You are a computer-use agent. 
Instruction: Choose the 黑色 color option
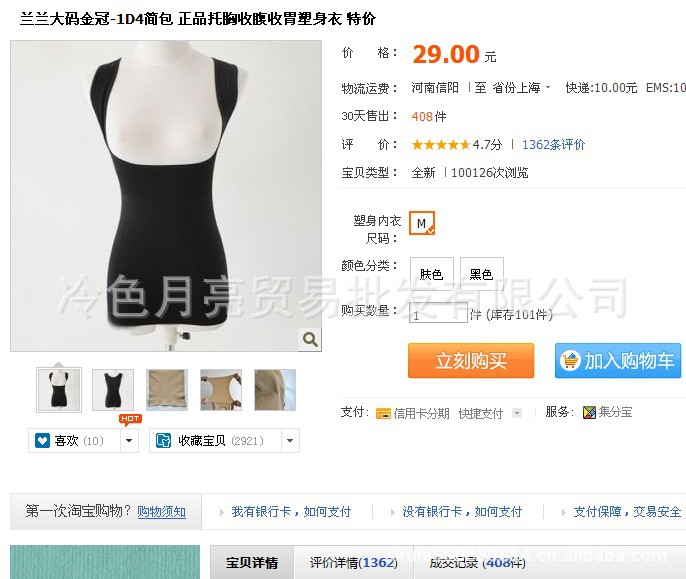(481, 274)
